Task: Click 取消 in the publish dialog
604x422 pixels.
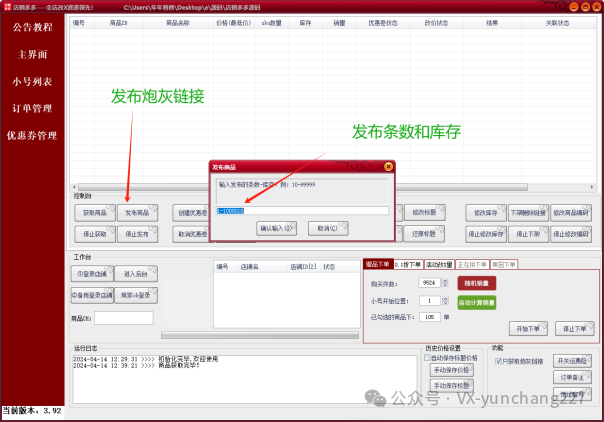Action: coord(328,228)
